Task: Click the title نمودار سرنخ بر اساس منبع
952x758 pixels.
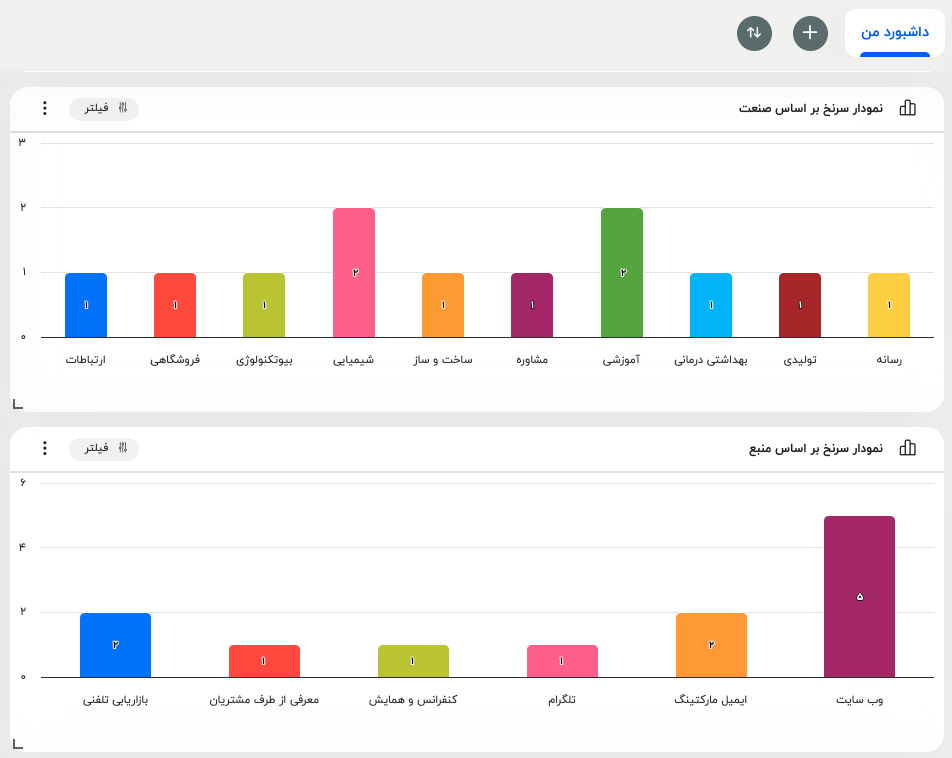Action: click(815, 448)
